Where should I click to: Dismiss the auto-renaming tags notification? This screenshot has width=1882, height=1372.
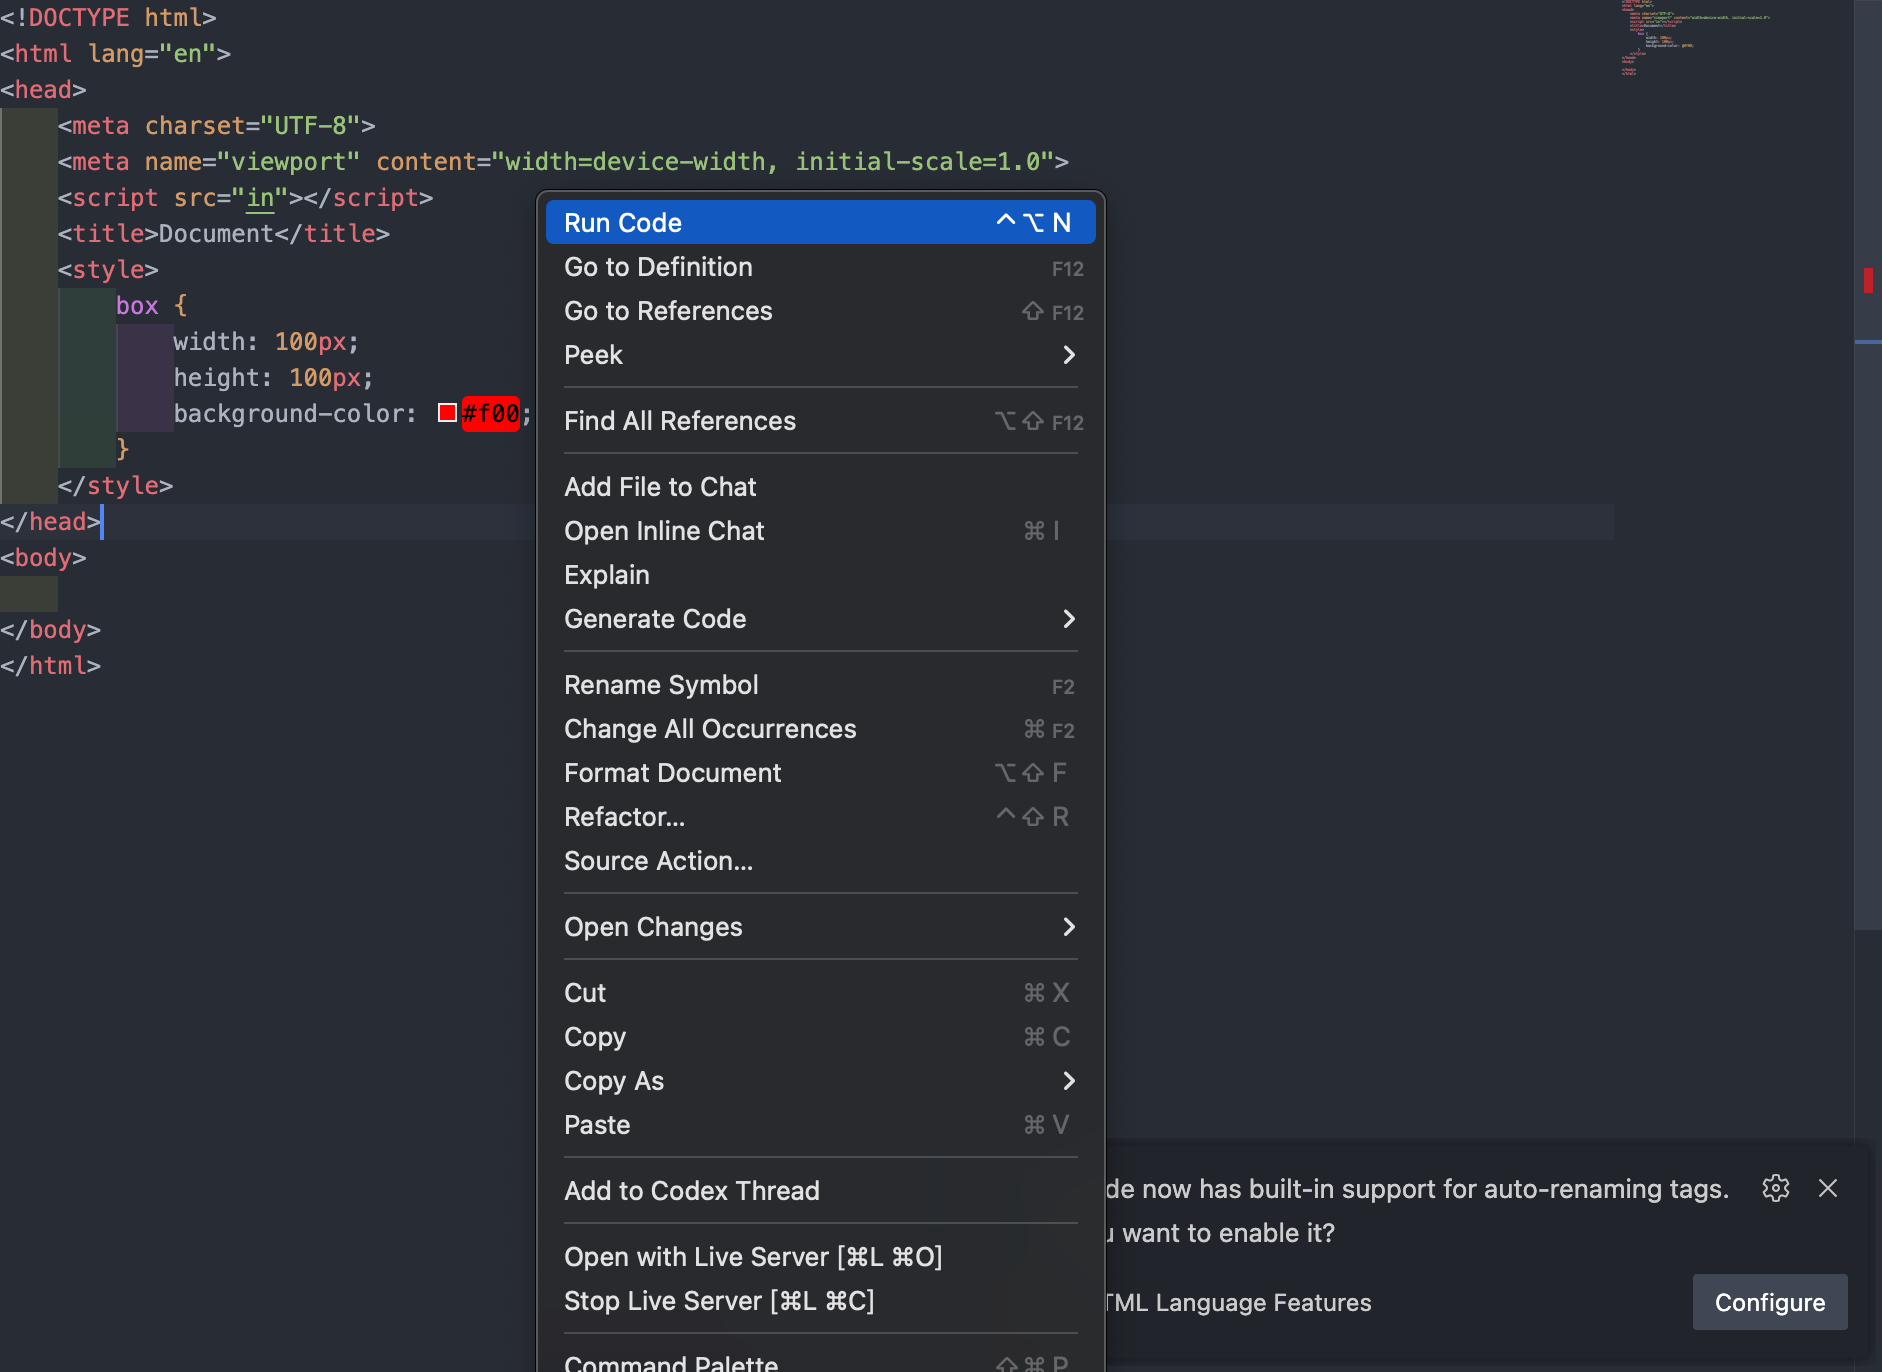pyautogui.click(x=1828, y=1188)
